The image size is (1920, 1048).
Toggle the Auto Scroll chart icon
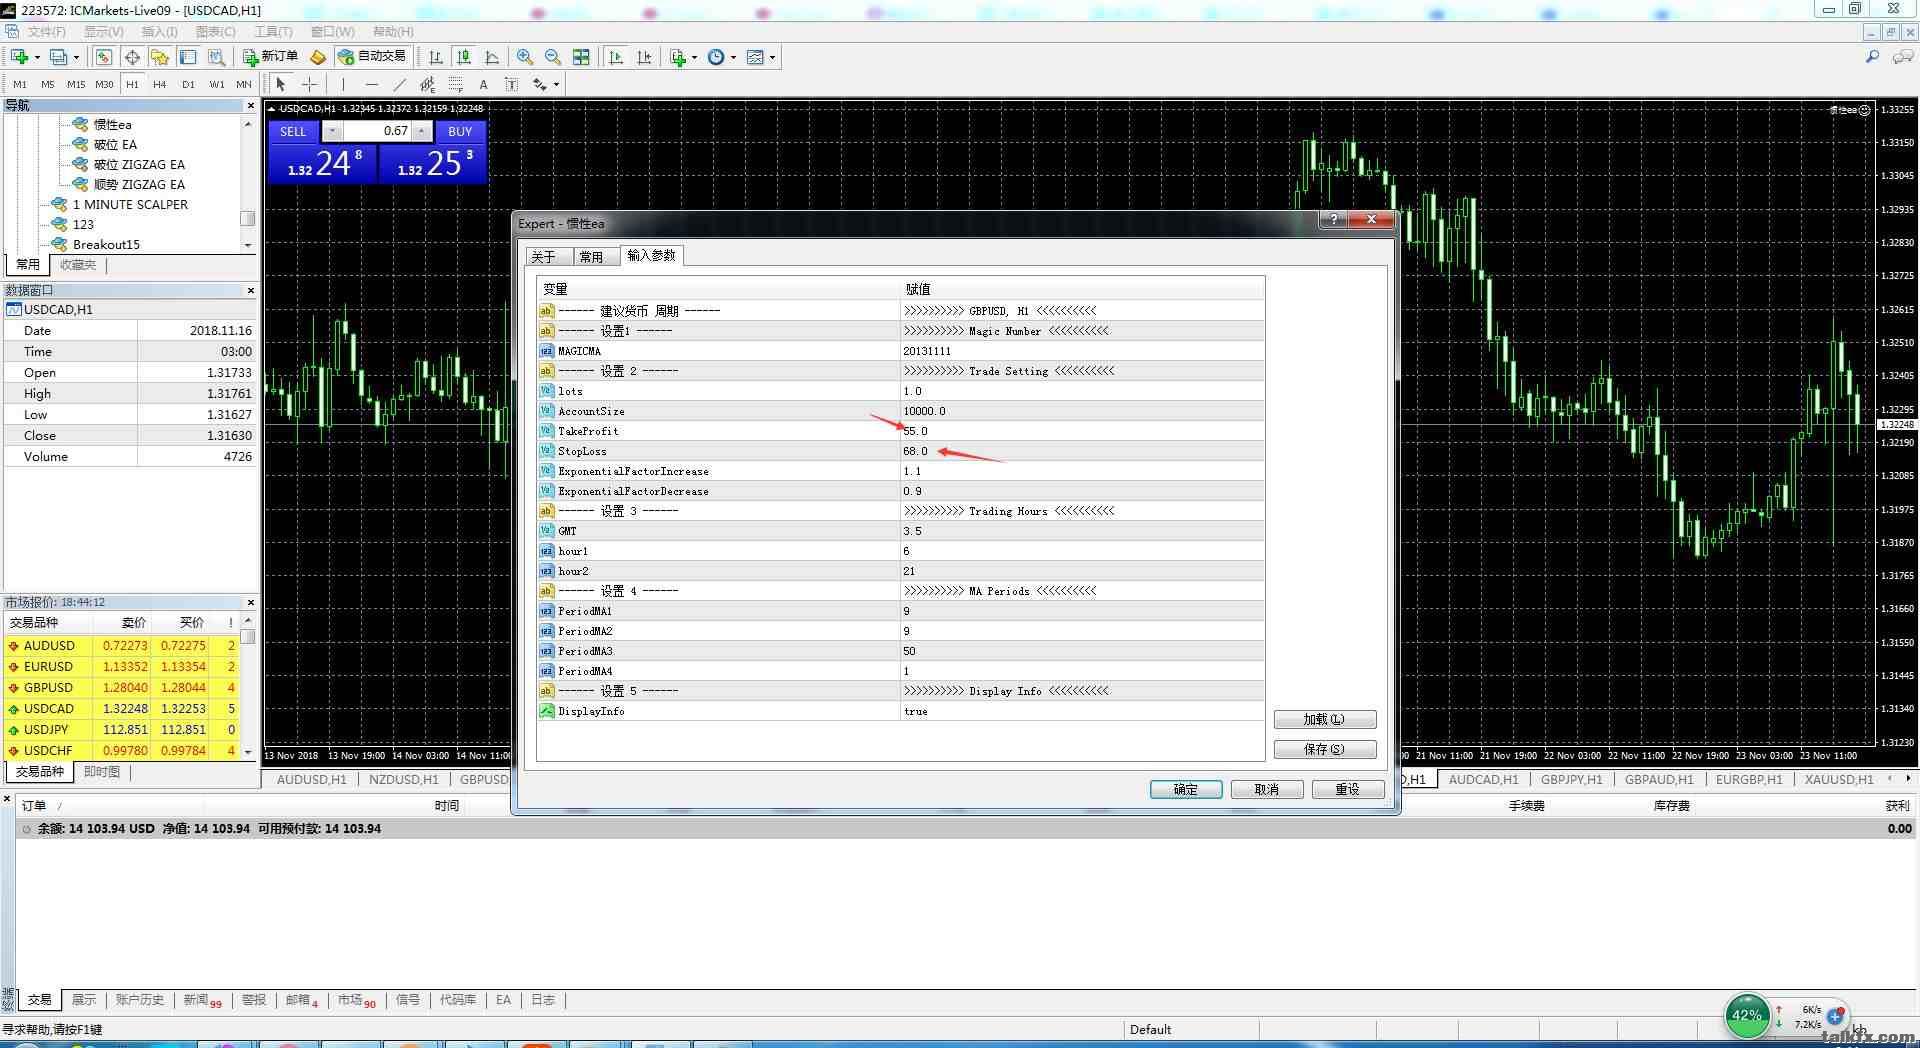tap(616, 57)
